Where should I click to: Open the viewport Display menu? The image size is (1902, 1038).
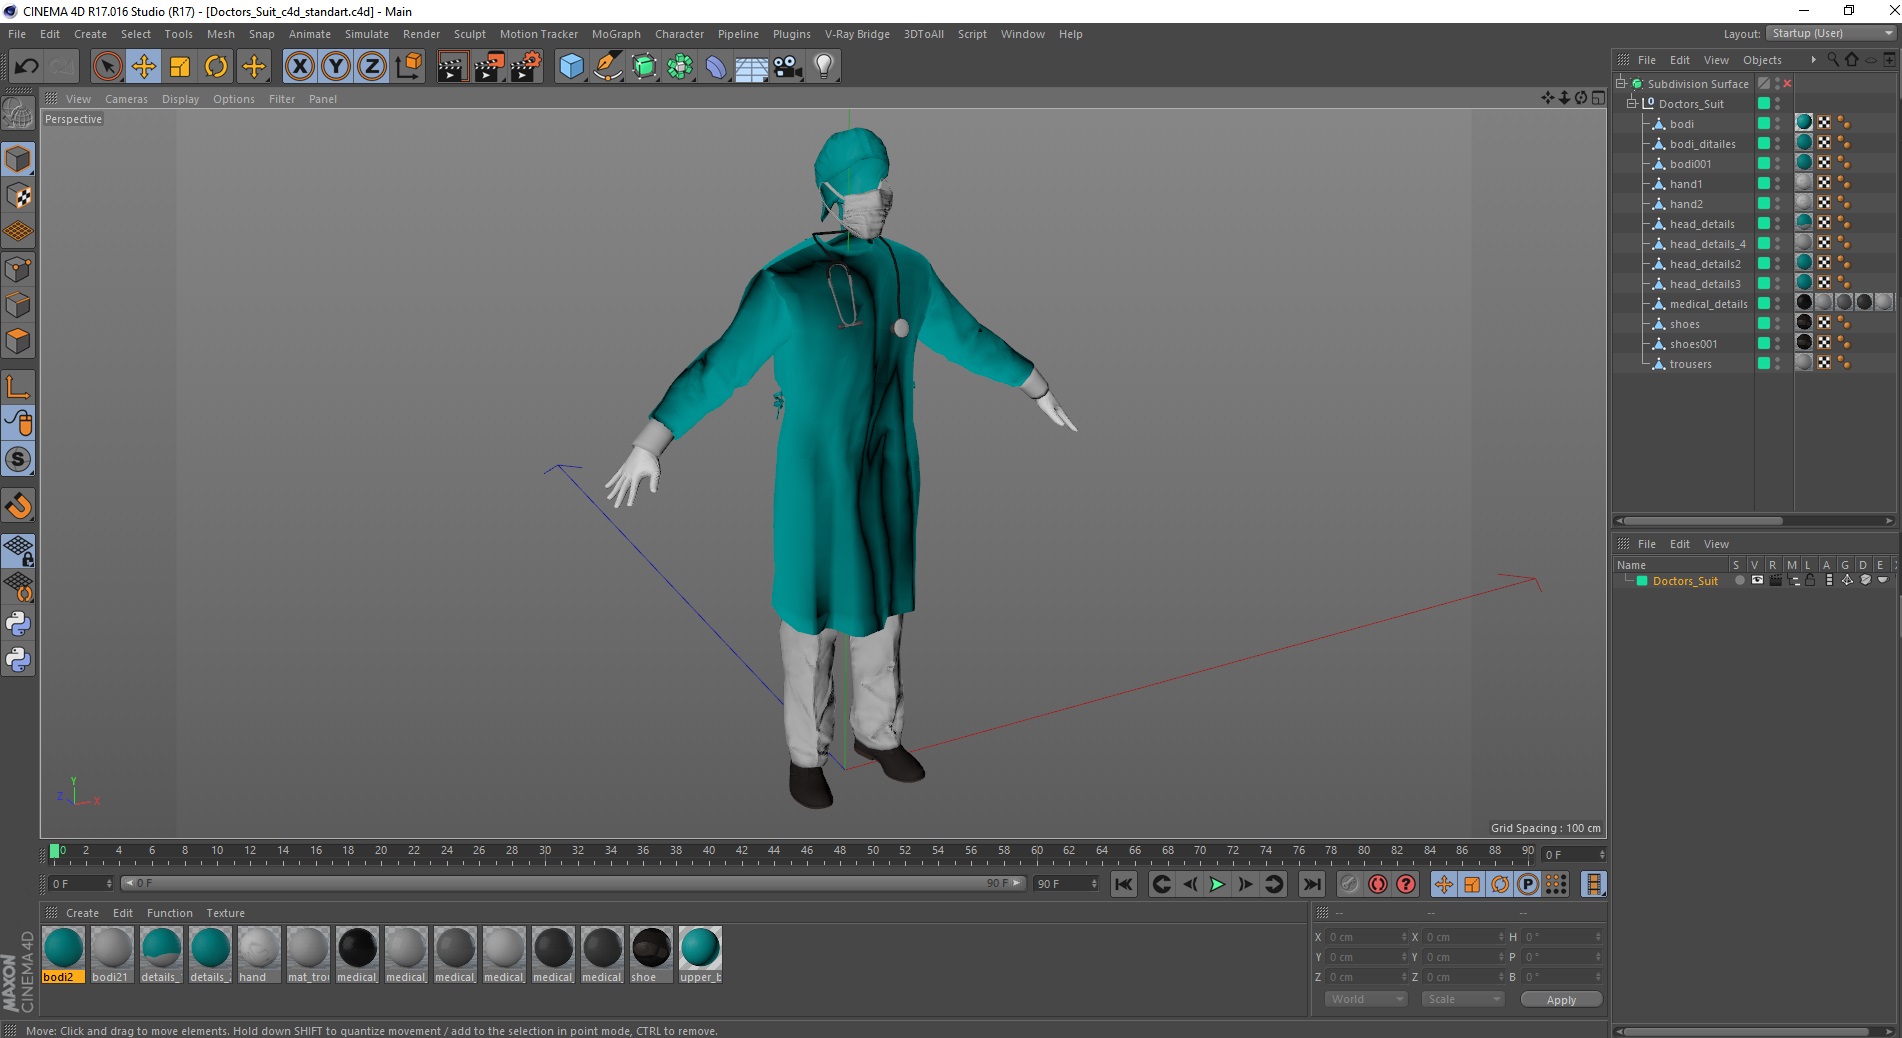pyautogui.click(x=180, y=99)
